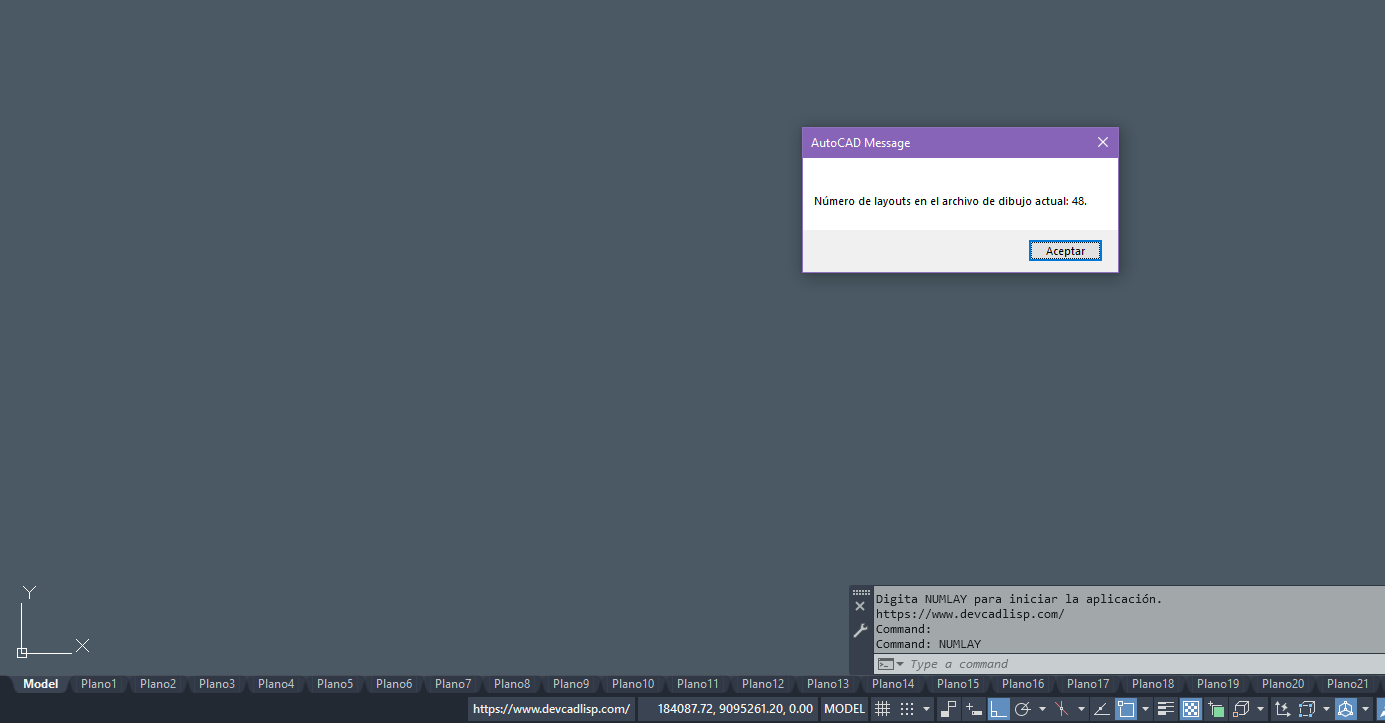
Task: Click the MODEL space status button
Action: pyautogui.click(x=844, y=709)
